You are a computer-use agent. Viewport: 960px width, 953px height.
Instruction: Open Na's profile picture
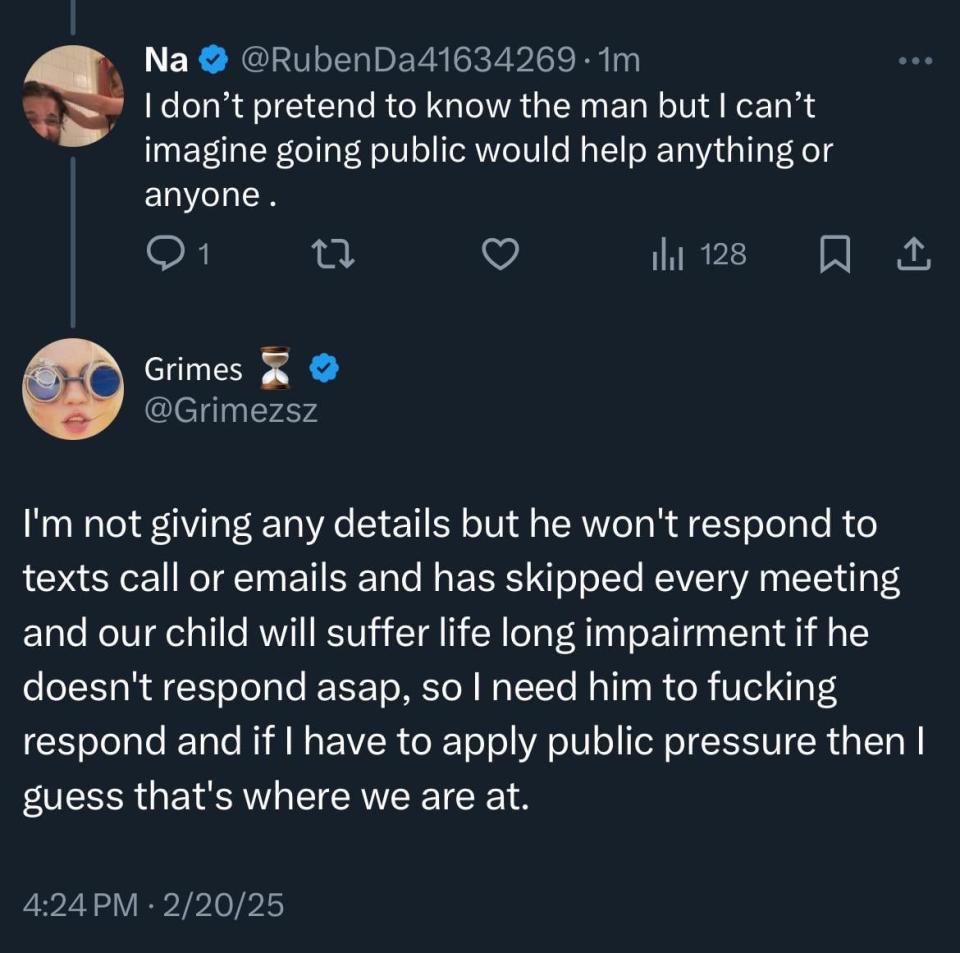[x=73, y=96]
